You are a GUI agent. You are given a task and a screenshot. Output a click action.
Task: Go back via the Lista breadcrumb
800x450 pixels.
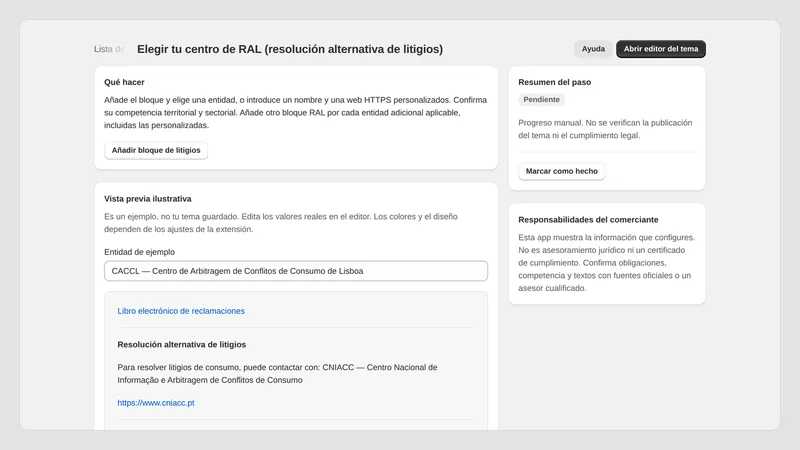coord(109,49)
